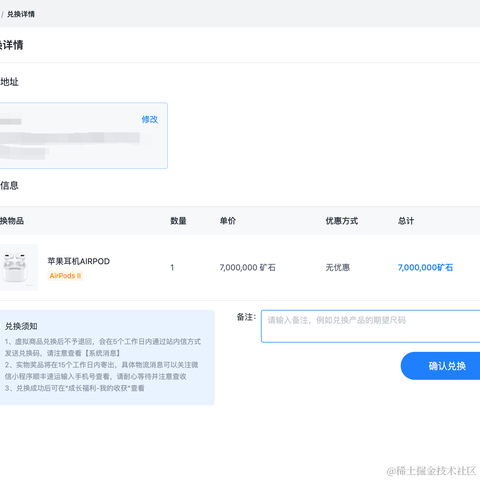This screenshot has height=480, width=480.
Task: Click the 总计 column header
Action: tap(406, 221)
